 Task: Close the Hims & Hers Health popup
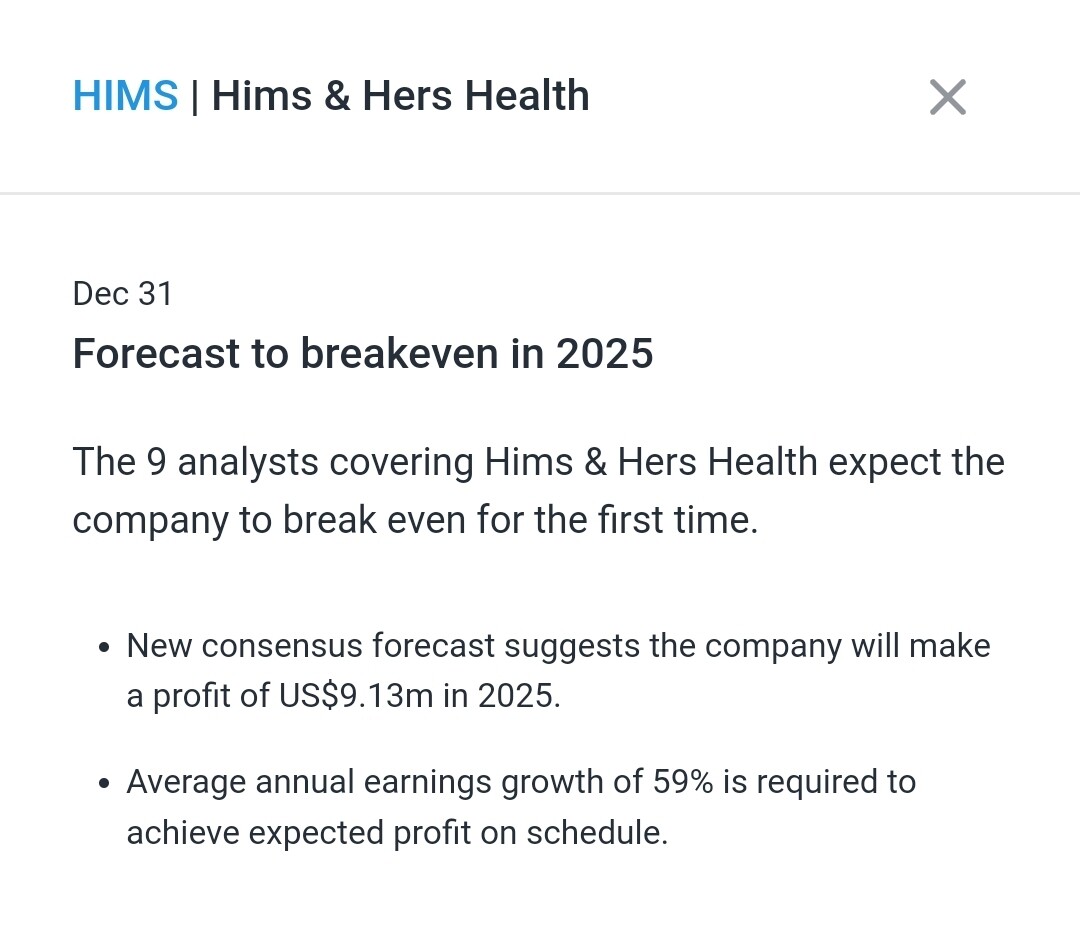(947, 97)
